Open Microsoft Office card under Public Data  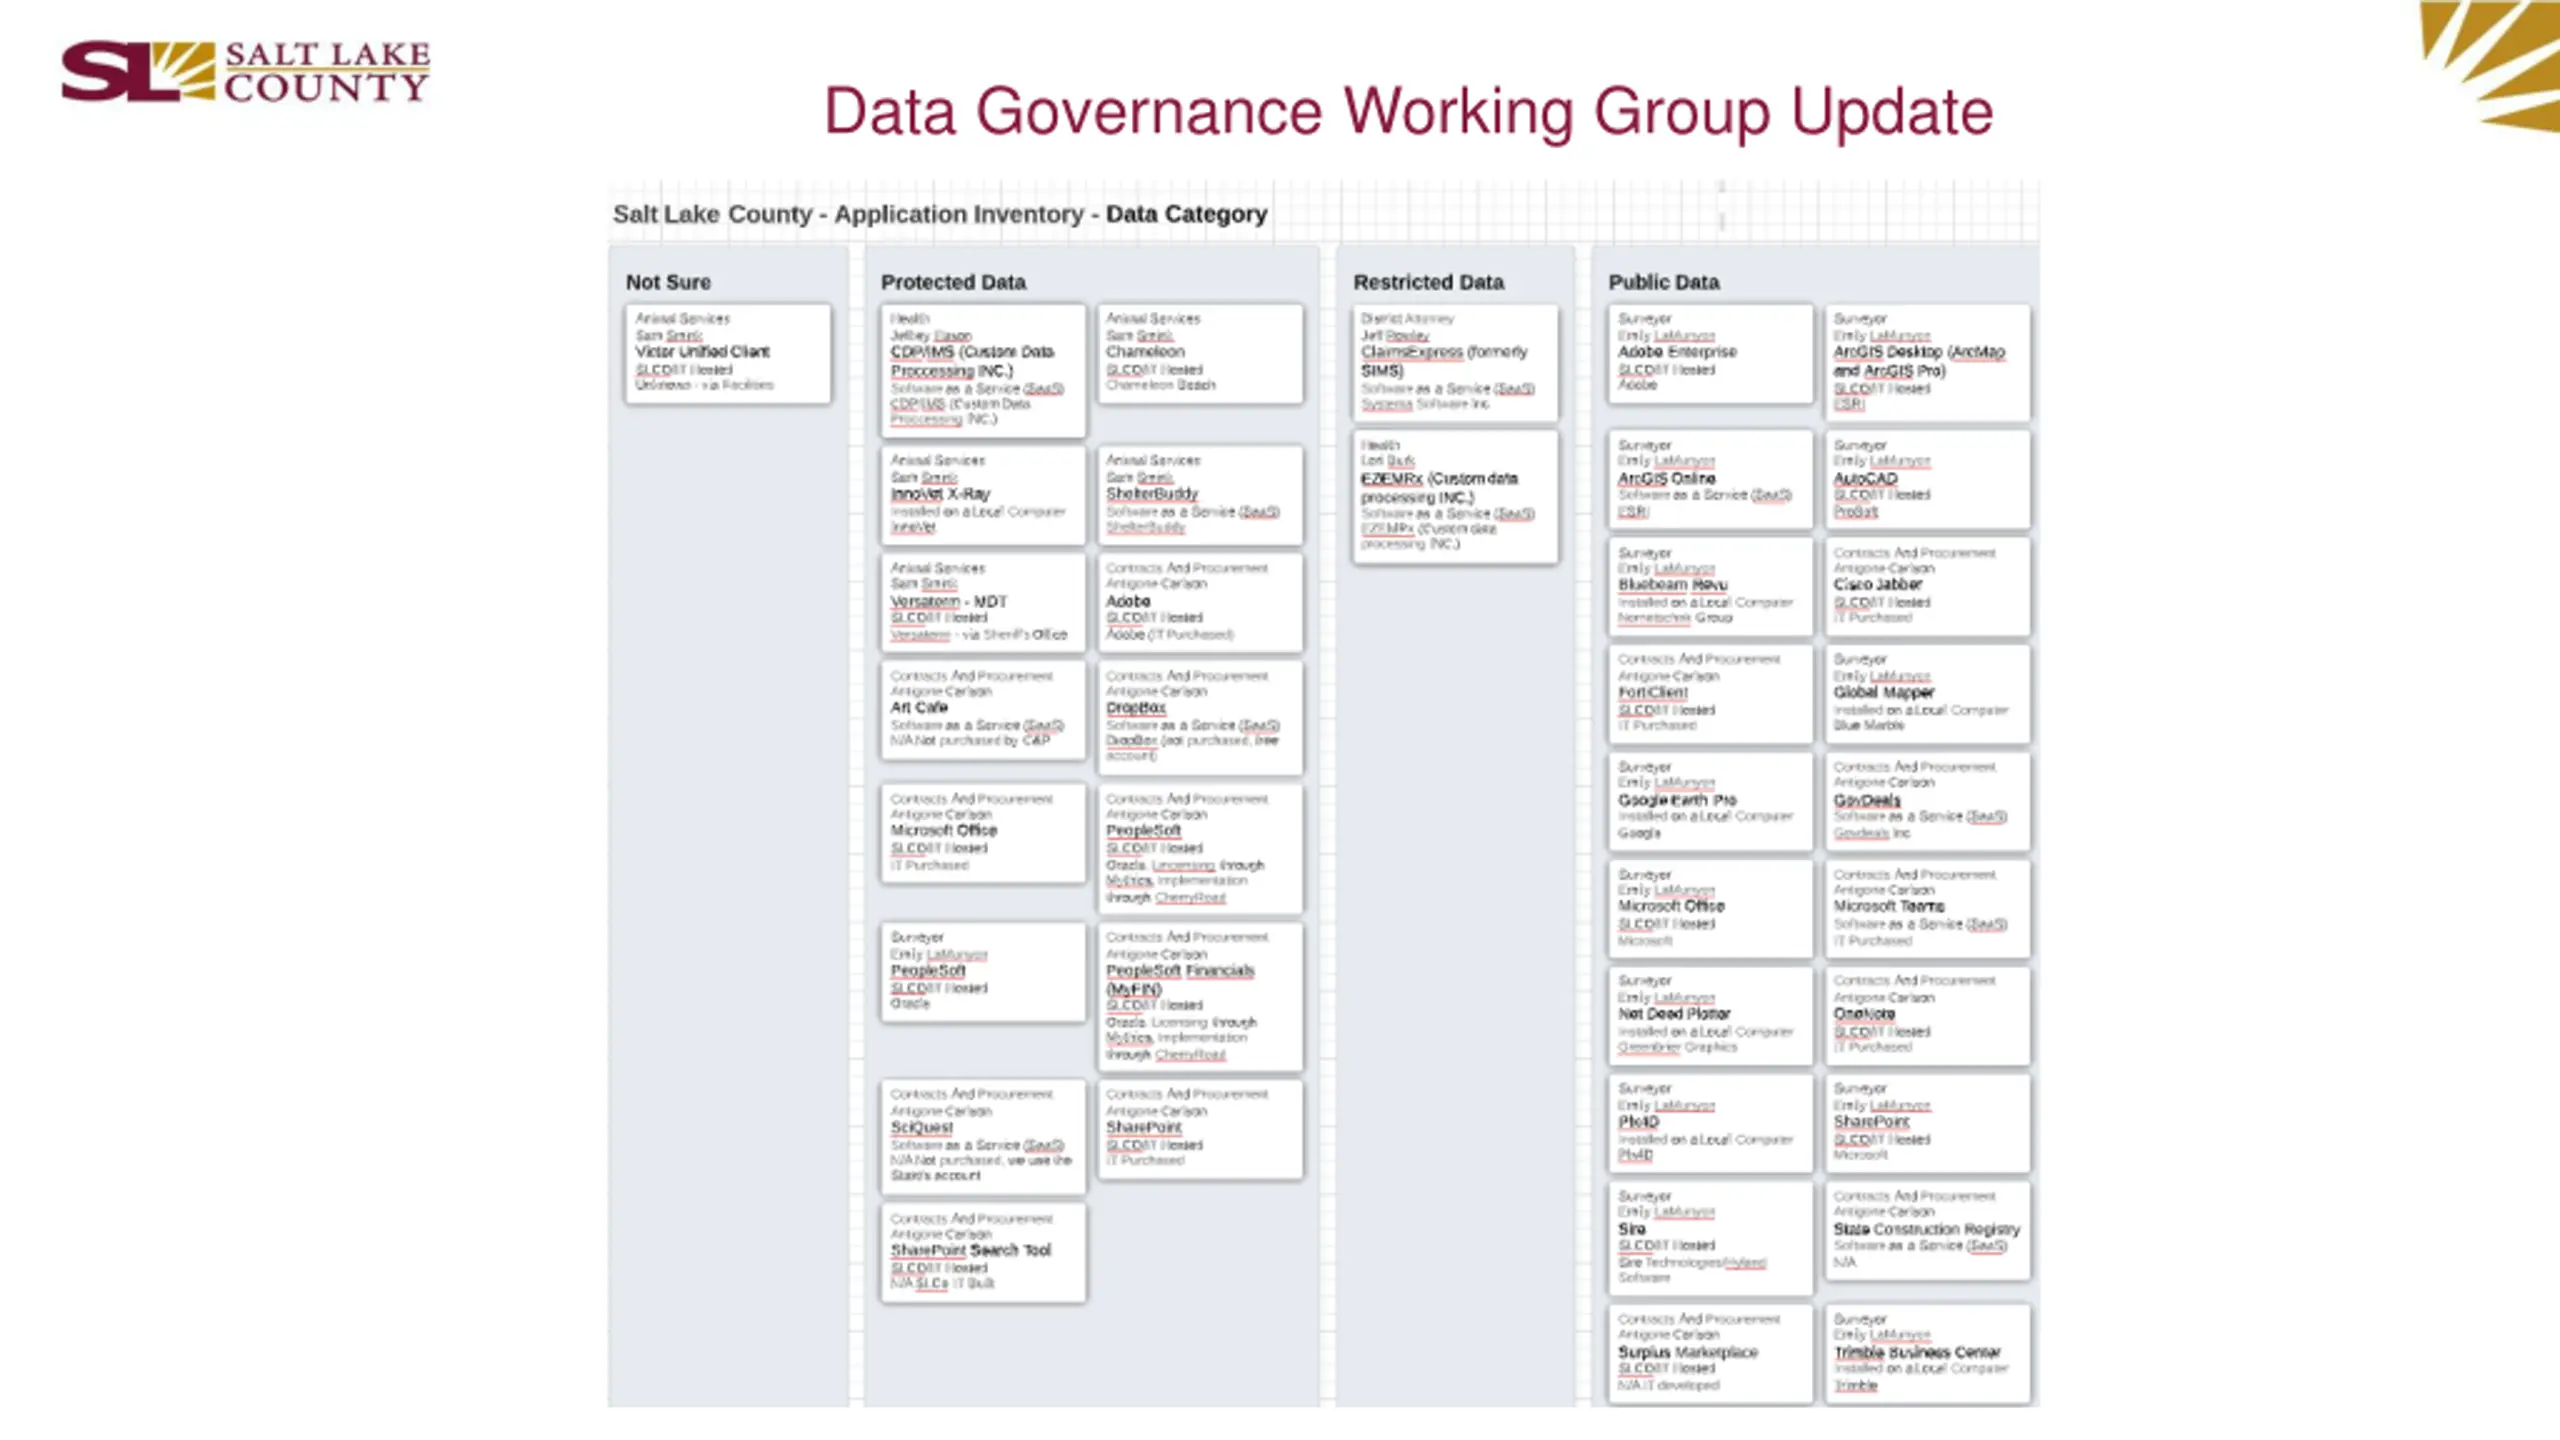1711,909
